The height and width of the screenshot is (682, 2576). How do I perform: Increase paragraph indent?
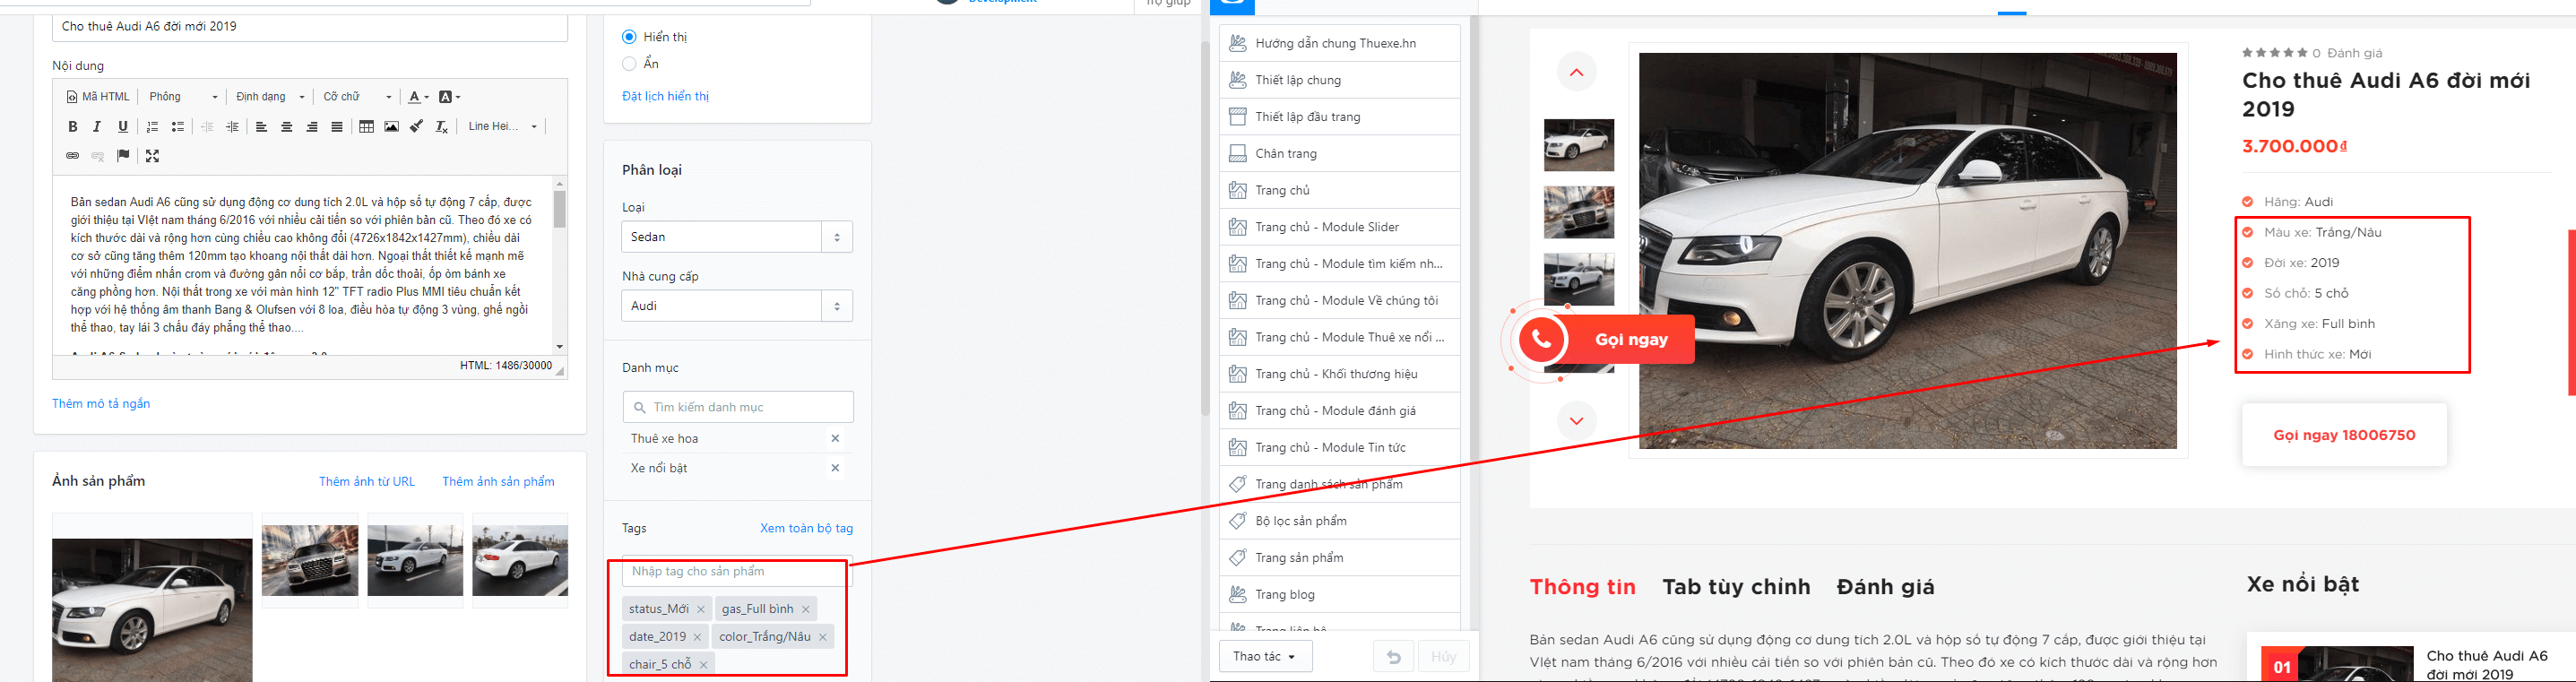233,127
